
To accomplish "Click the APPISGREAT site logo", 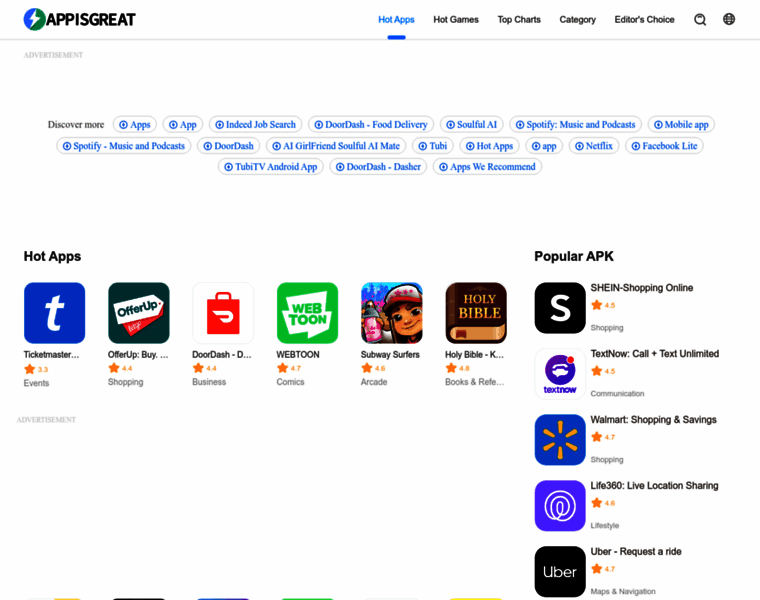I will click(x=79, y=19).
